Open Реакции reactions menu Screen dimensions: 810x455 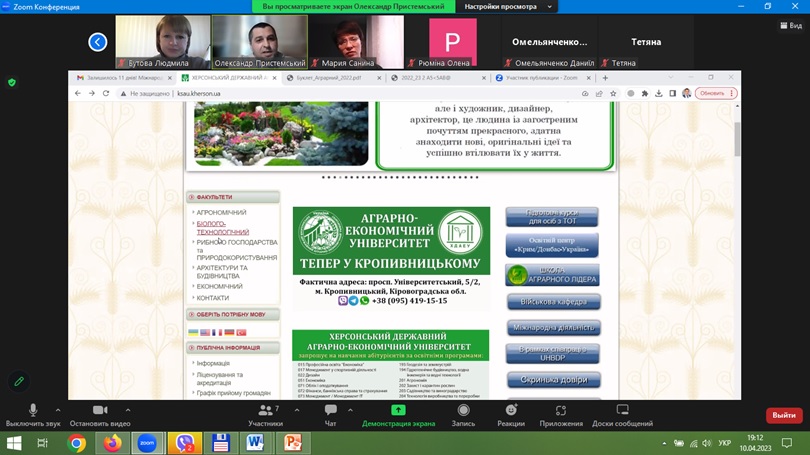(511, 415)
